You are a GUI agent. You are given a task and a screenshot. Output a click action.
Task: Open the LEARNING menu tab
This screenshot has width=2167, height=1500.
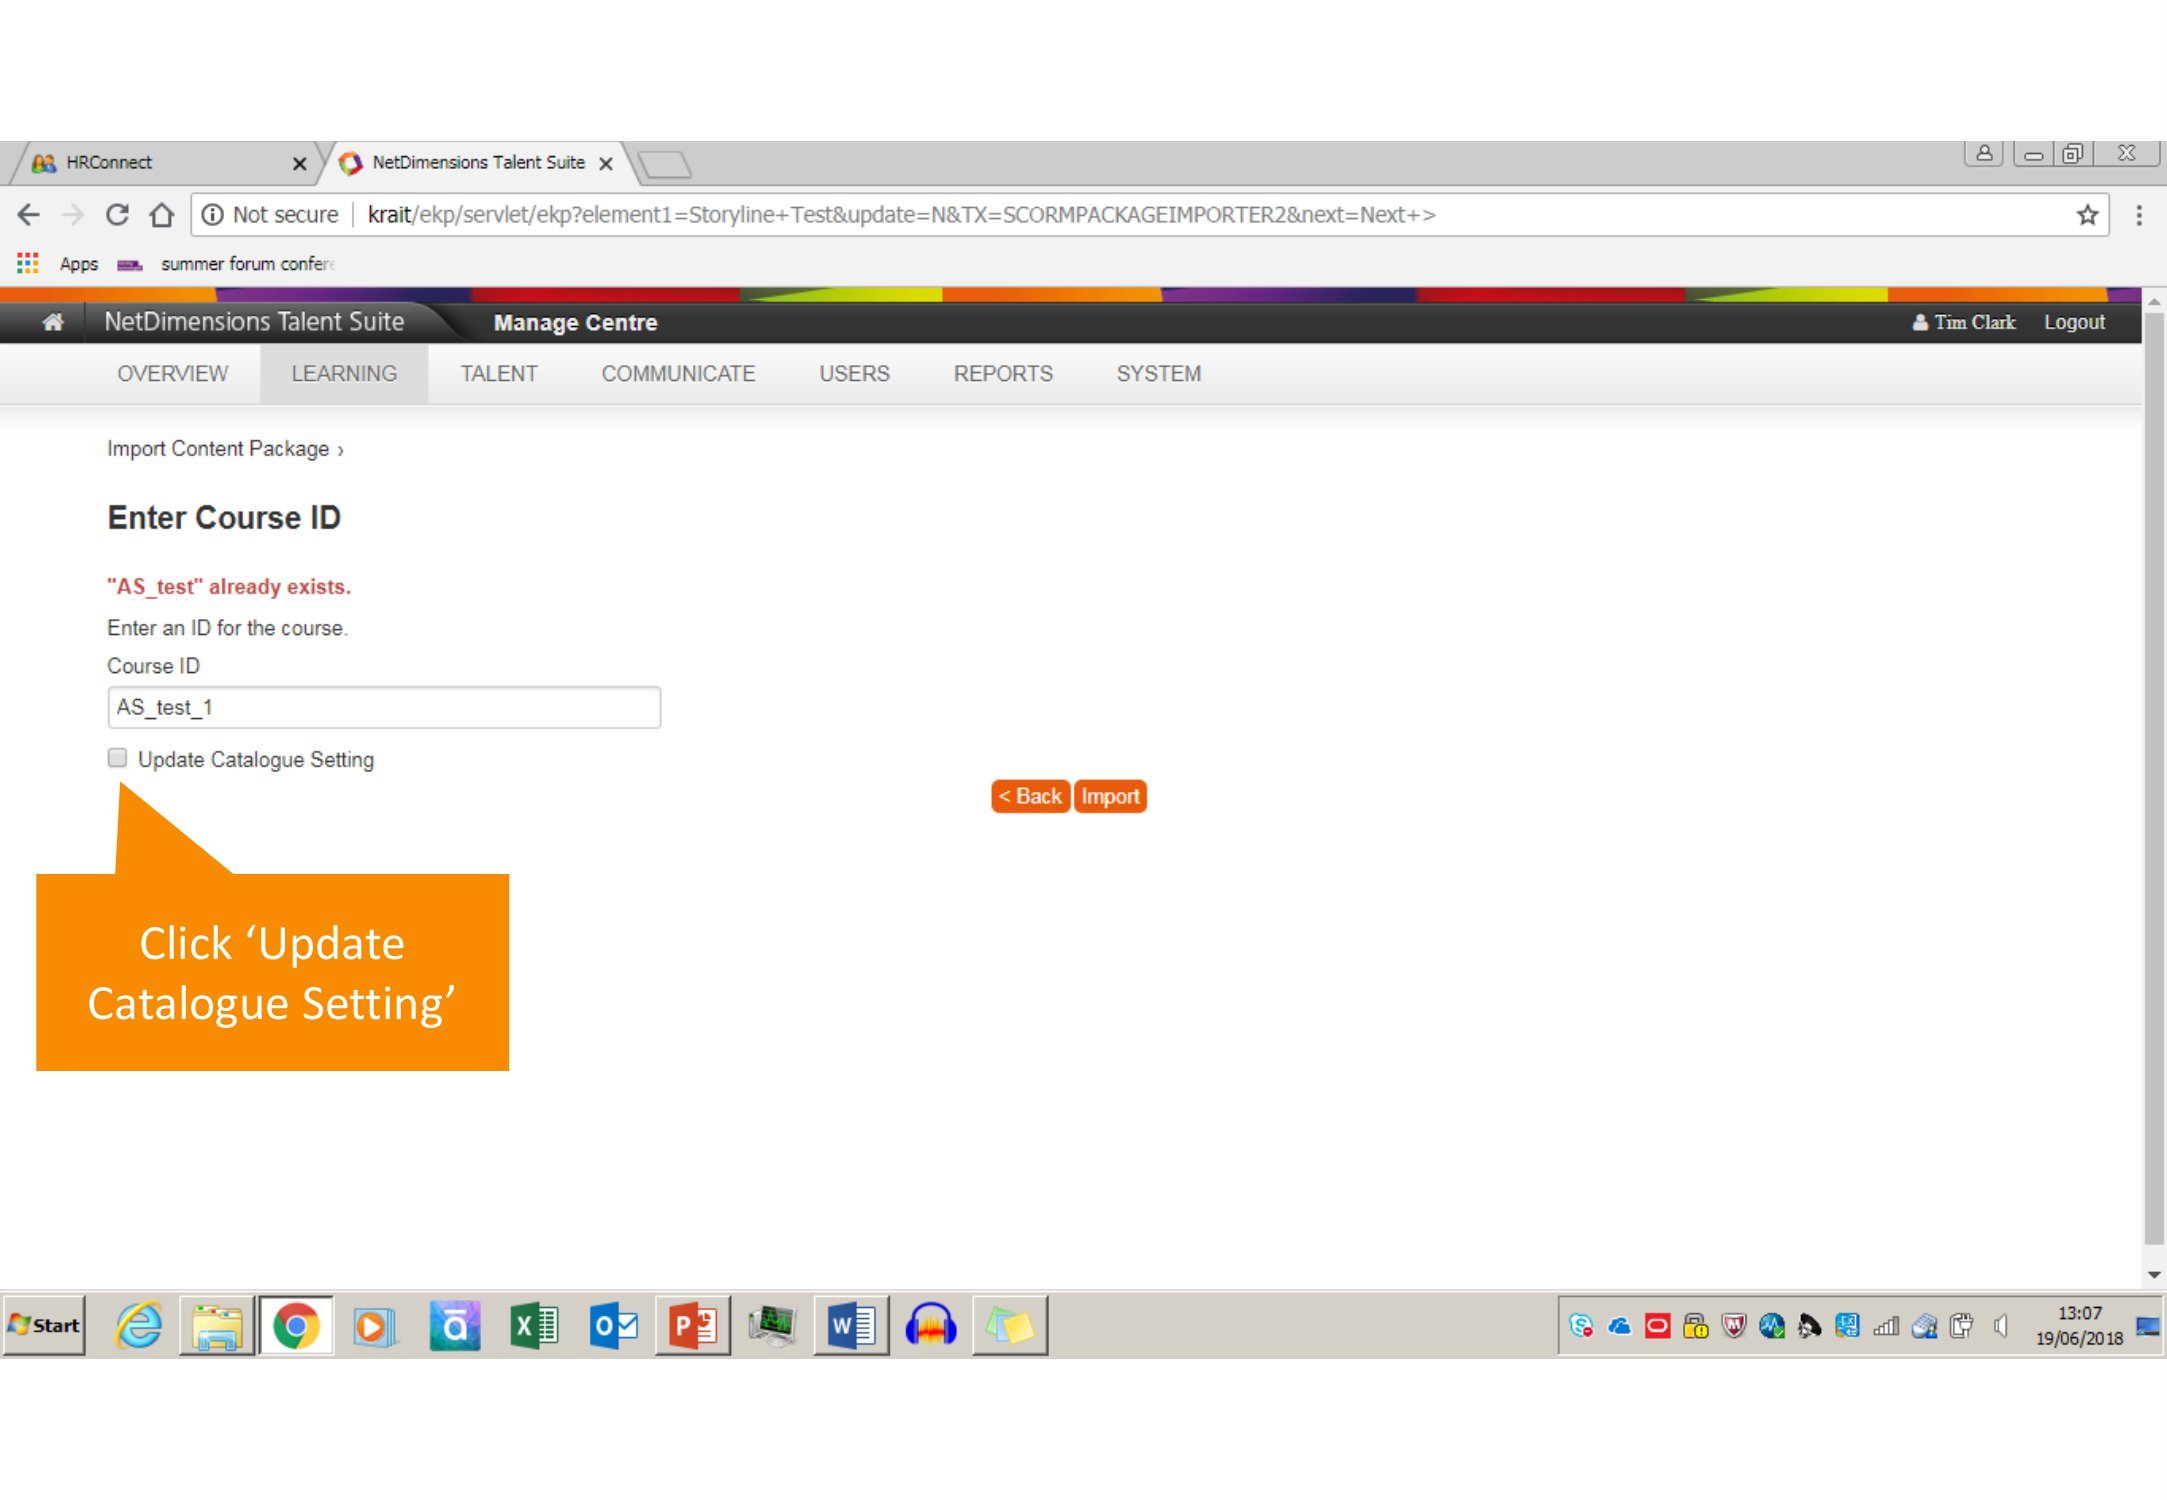click(344, 374)
